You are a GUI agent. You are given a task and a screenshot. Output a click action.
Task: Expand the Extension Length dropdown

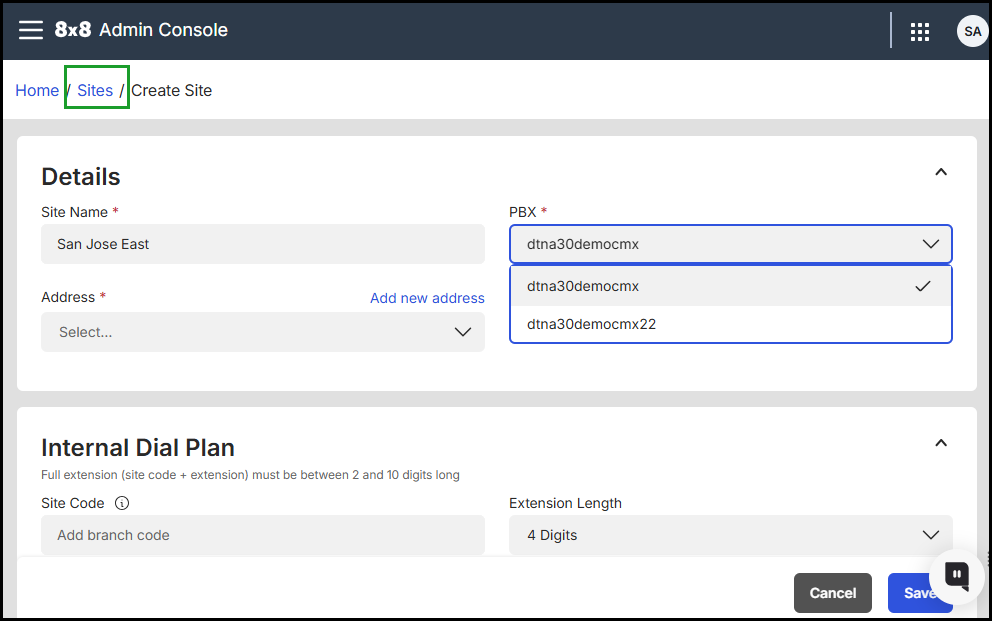[x=730, y=535]
